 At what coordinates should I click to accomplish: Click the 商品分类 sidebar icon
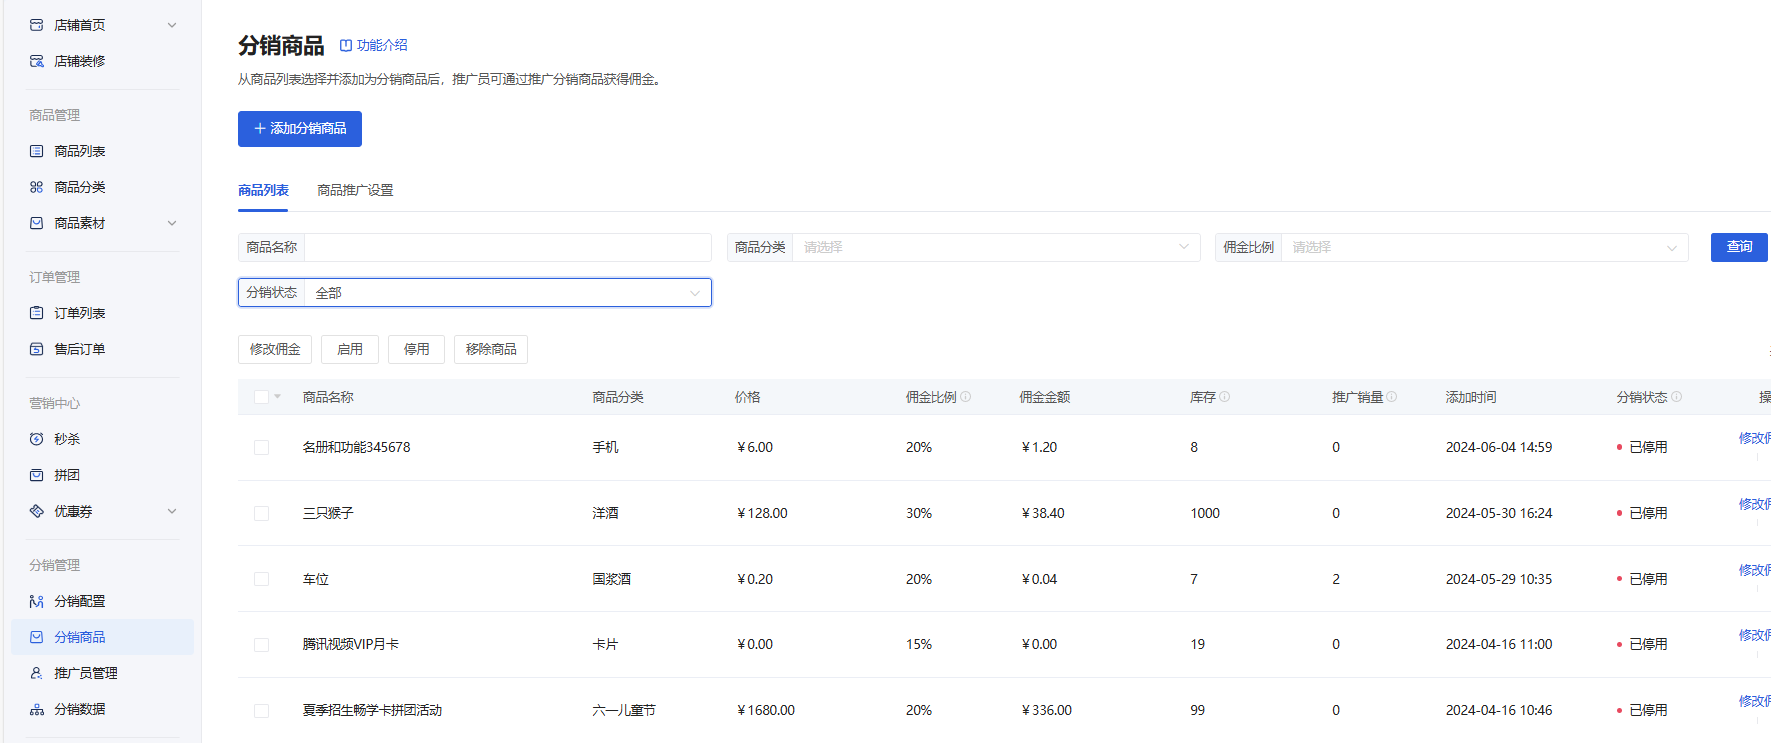(37, 187)
